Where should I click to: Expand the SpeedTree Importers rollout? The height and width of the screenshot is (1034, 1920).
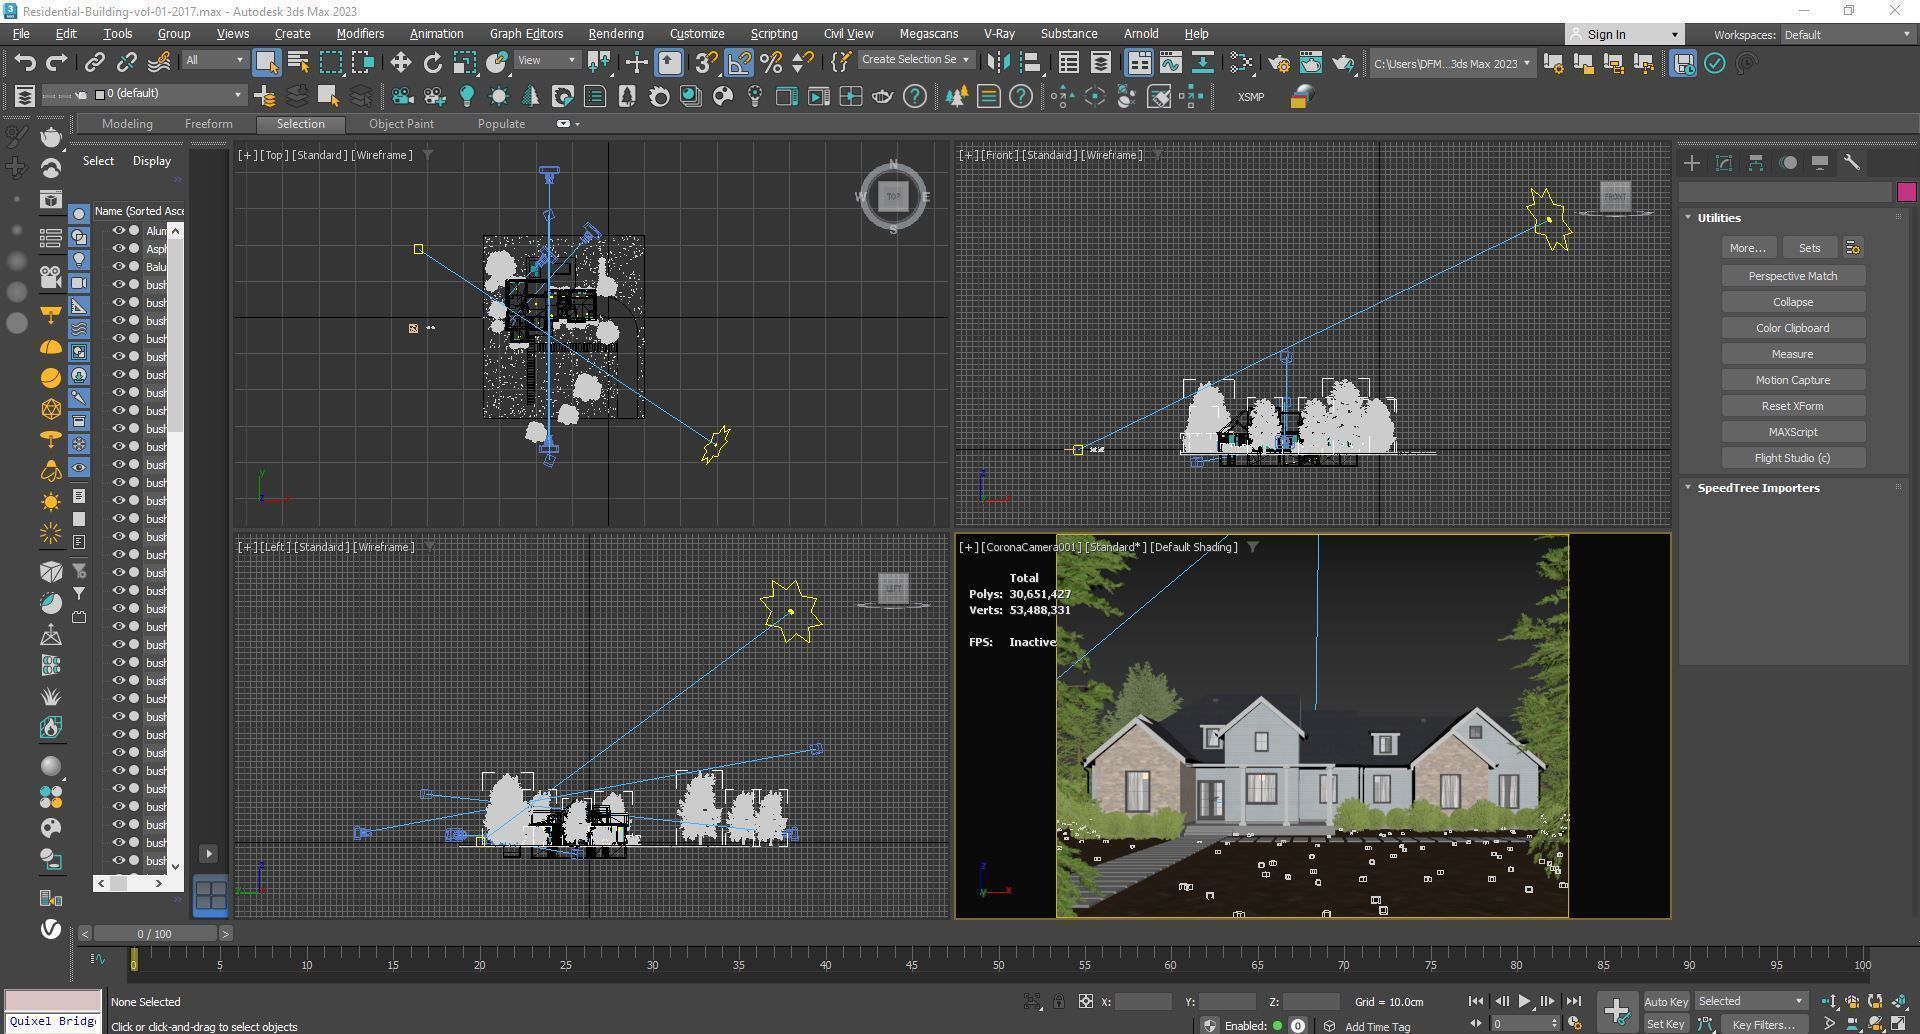(x=1688, y=488)
